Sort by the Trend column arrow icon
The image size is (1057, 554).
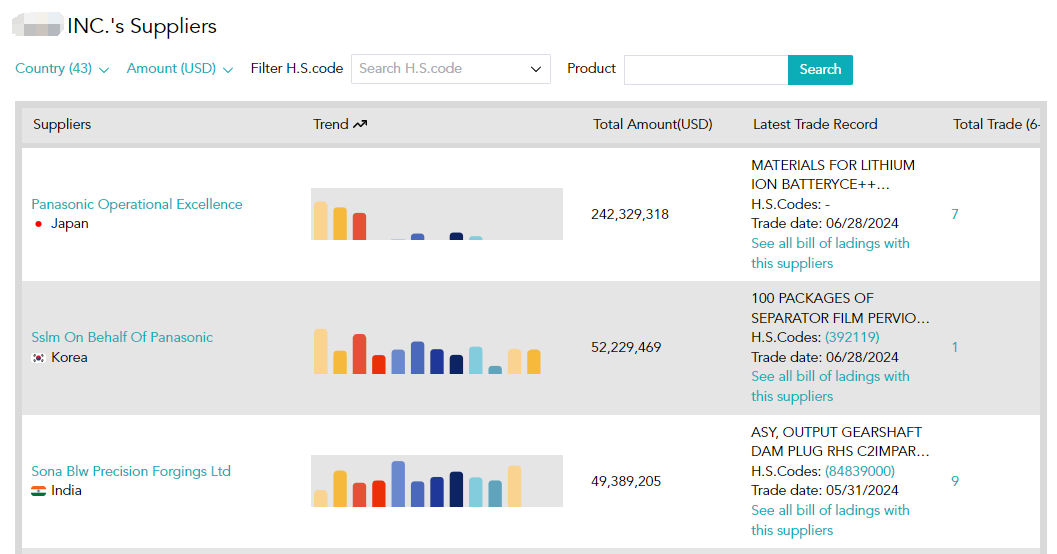[x=360, y=124]
